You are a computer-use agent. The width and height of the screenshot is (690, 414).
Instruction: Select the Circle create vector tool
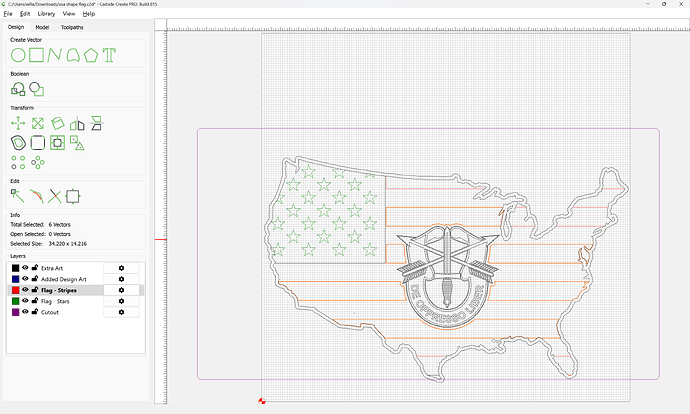pos(18,55)
